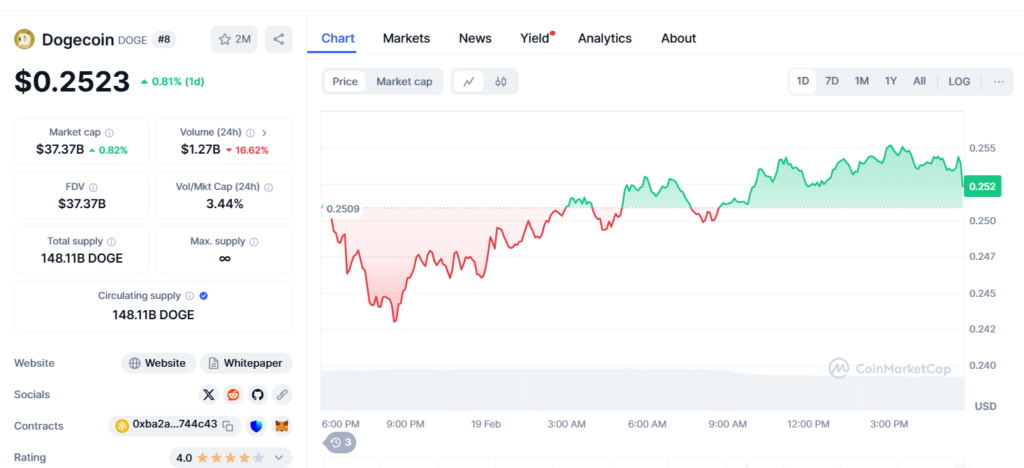This screenshot has width=1024, height=468.
Task: Click the 3.44% Vol/Mkt Cap value
Action: (225, 204)
